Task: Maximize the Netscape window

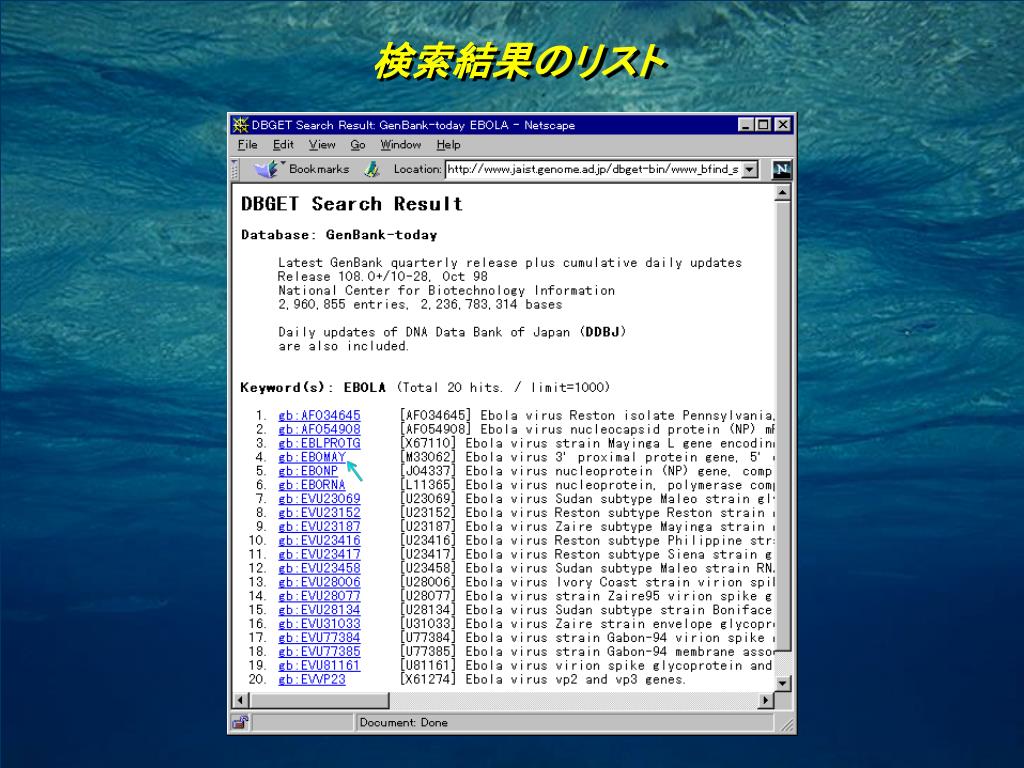Action: pos(763,124)
